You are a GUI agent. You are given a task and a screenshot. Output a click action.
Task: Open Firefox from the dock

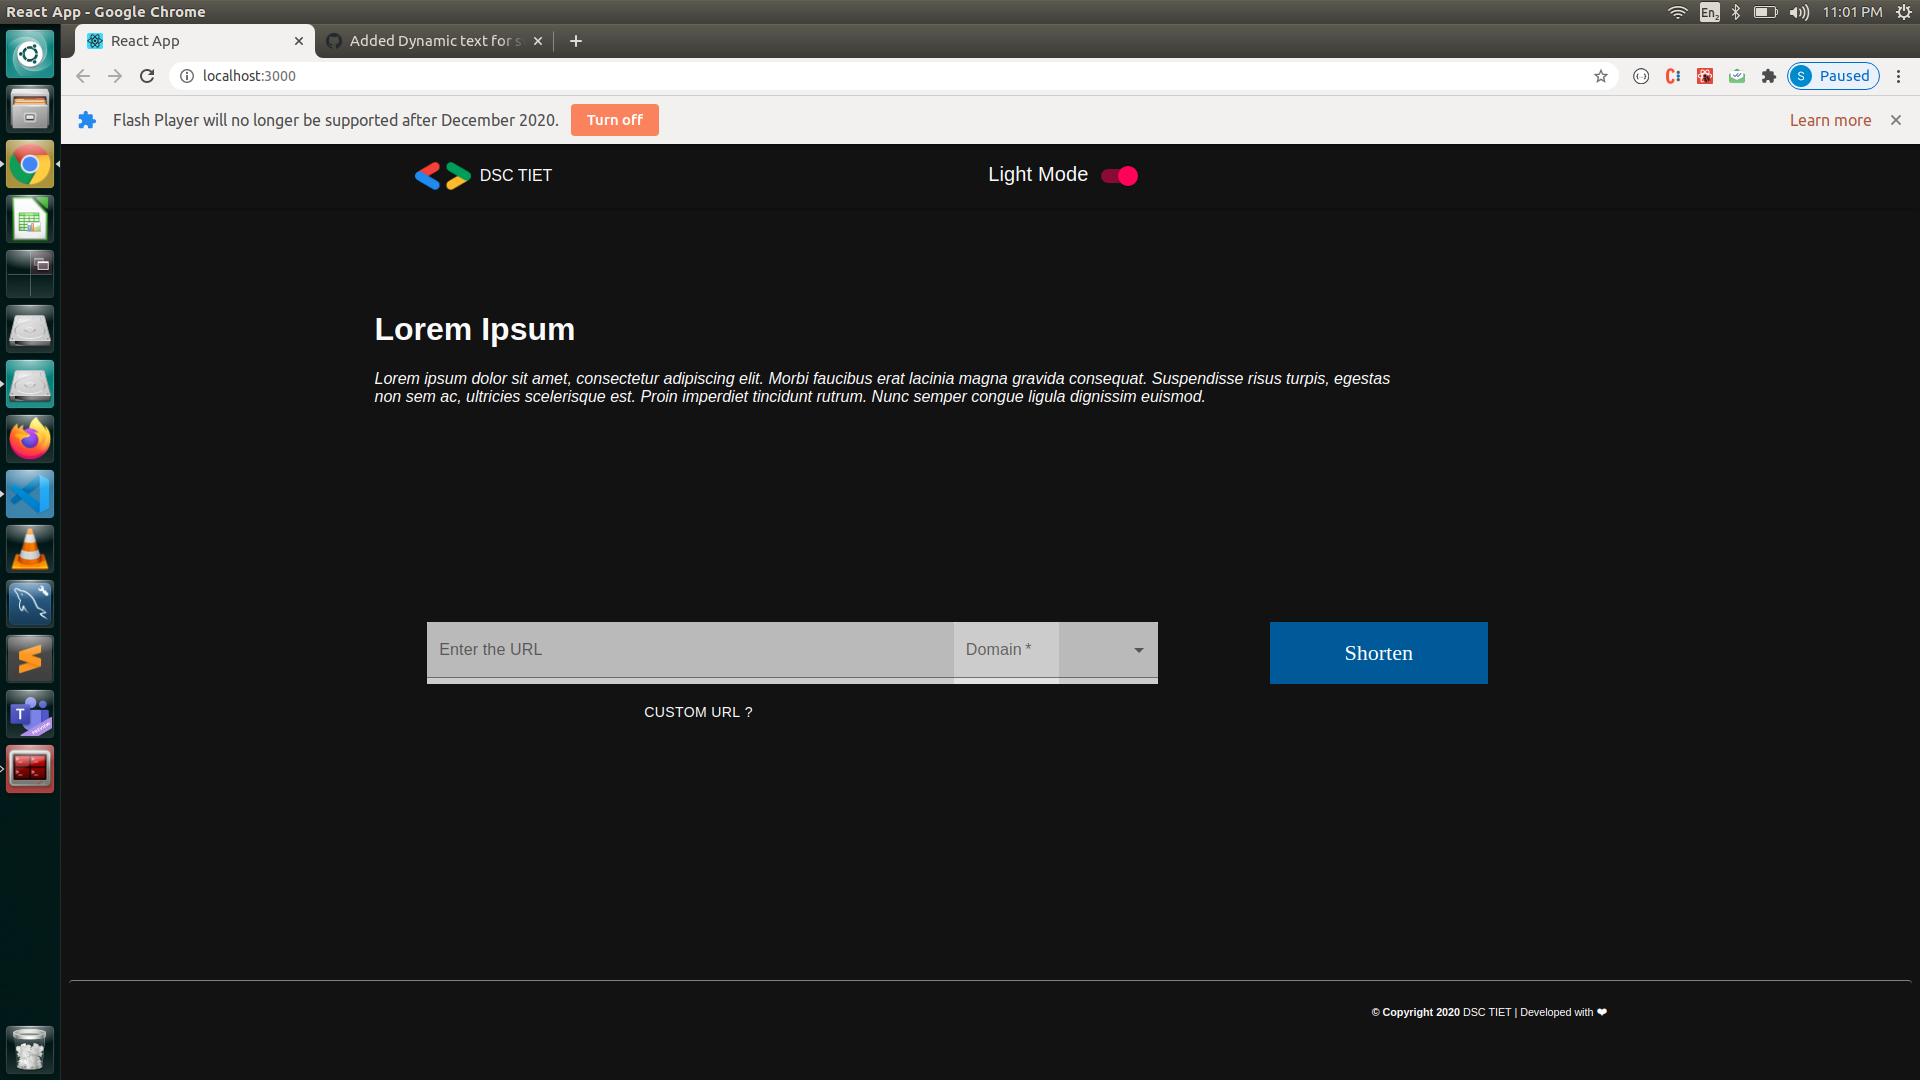(x=29, y=438)
